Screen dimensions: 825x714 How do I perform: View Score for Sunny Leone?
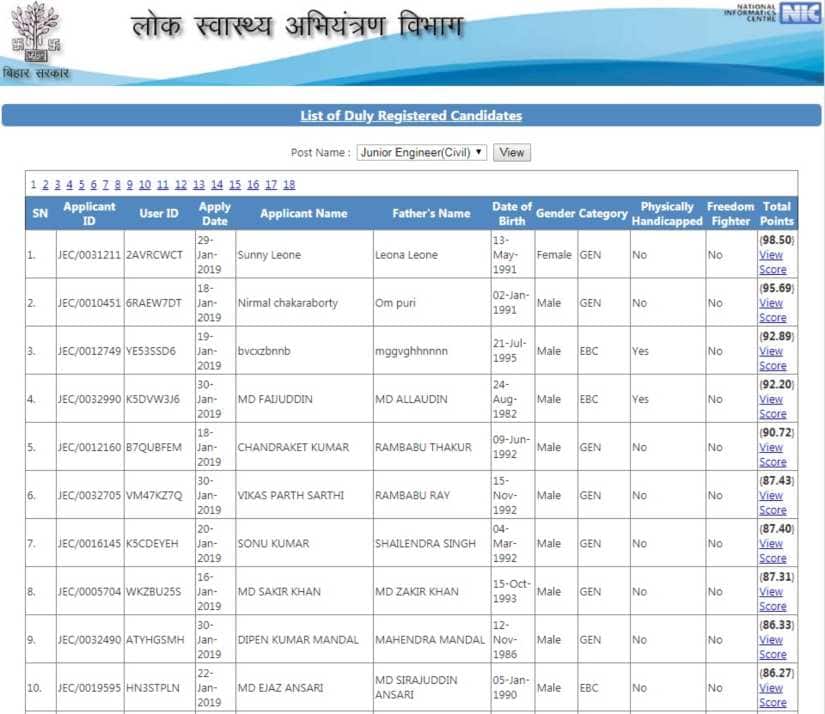point(772,263)
